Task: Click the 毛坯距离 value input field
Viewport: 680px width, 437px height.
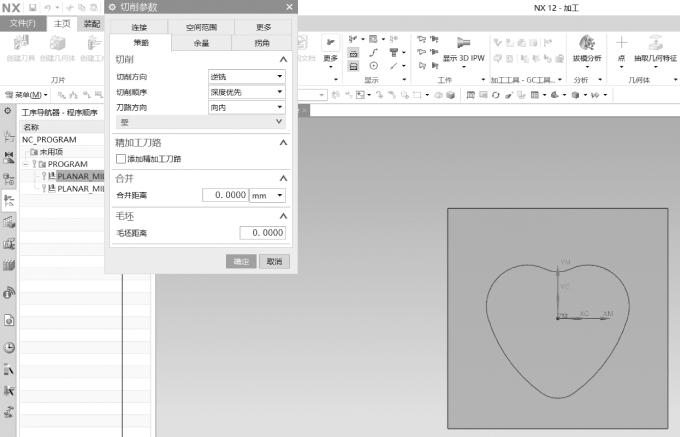Action: pyautogui.click(x=262, y=233)
